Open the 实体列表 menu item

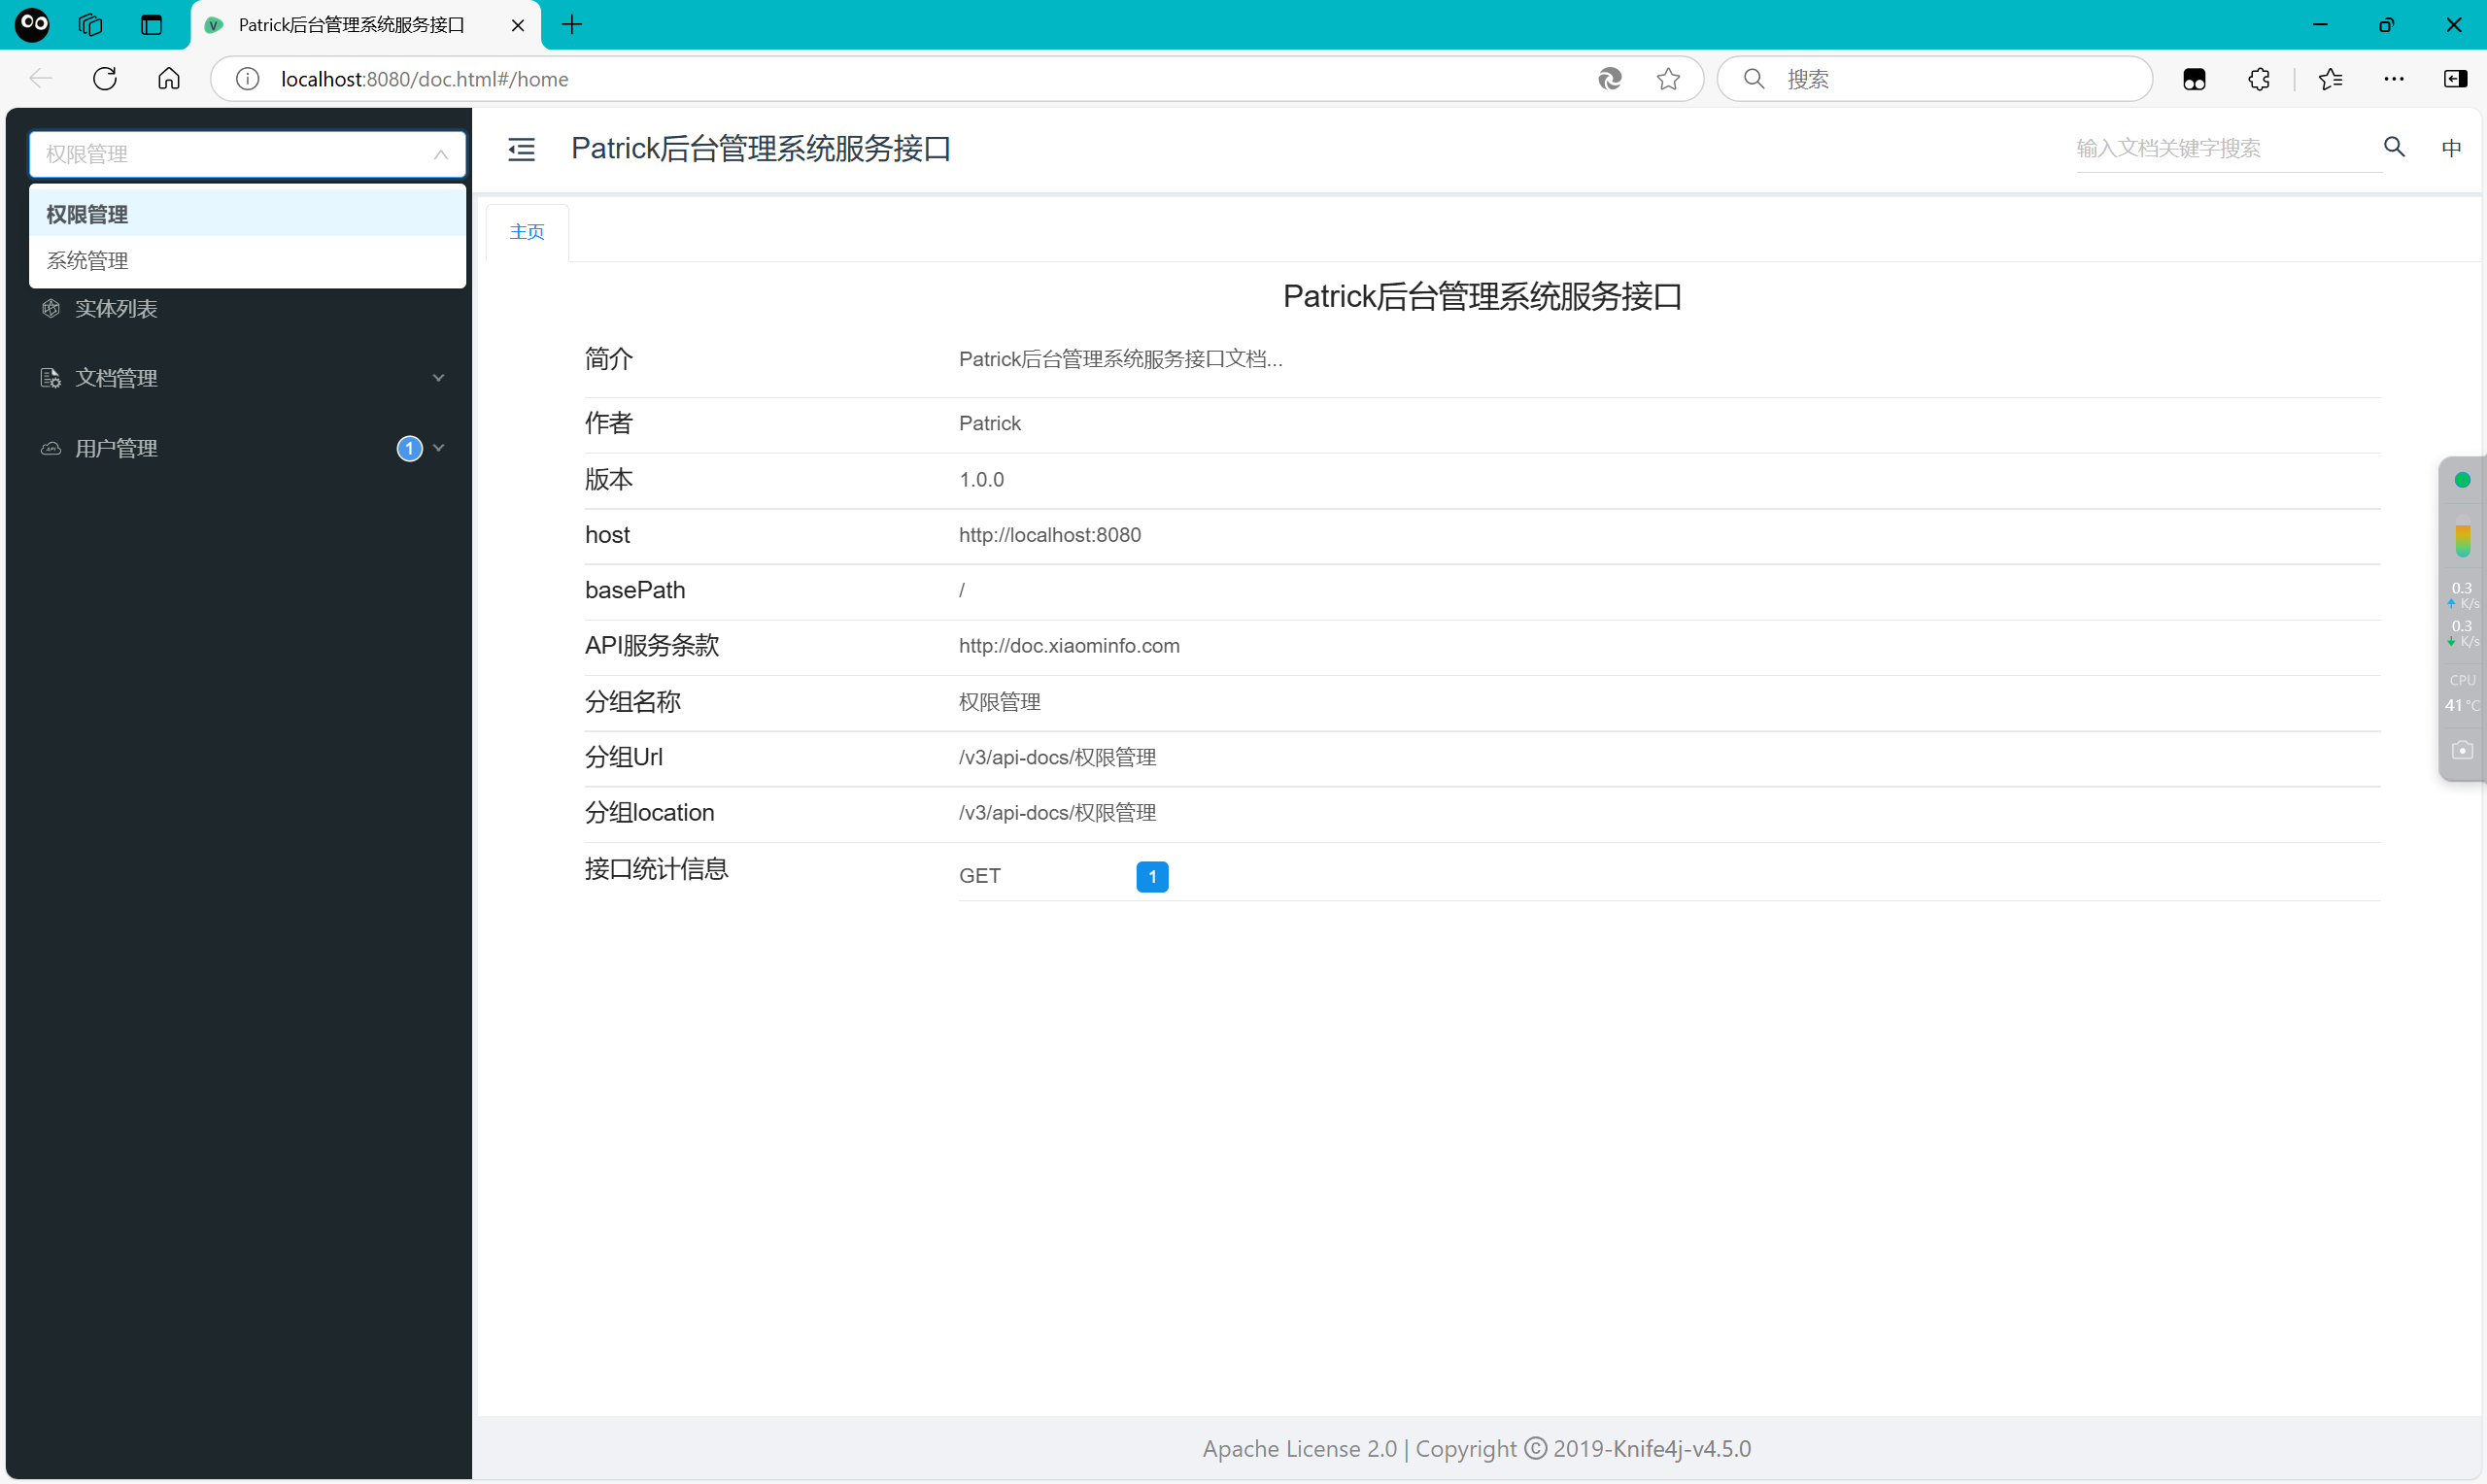point(116,309)
